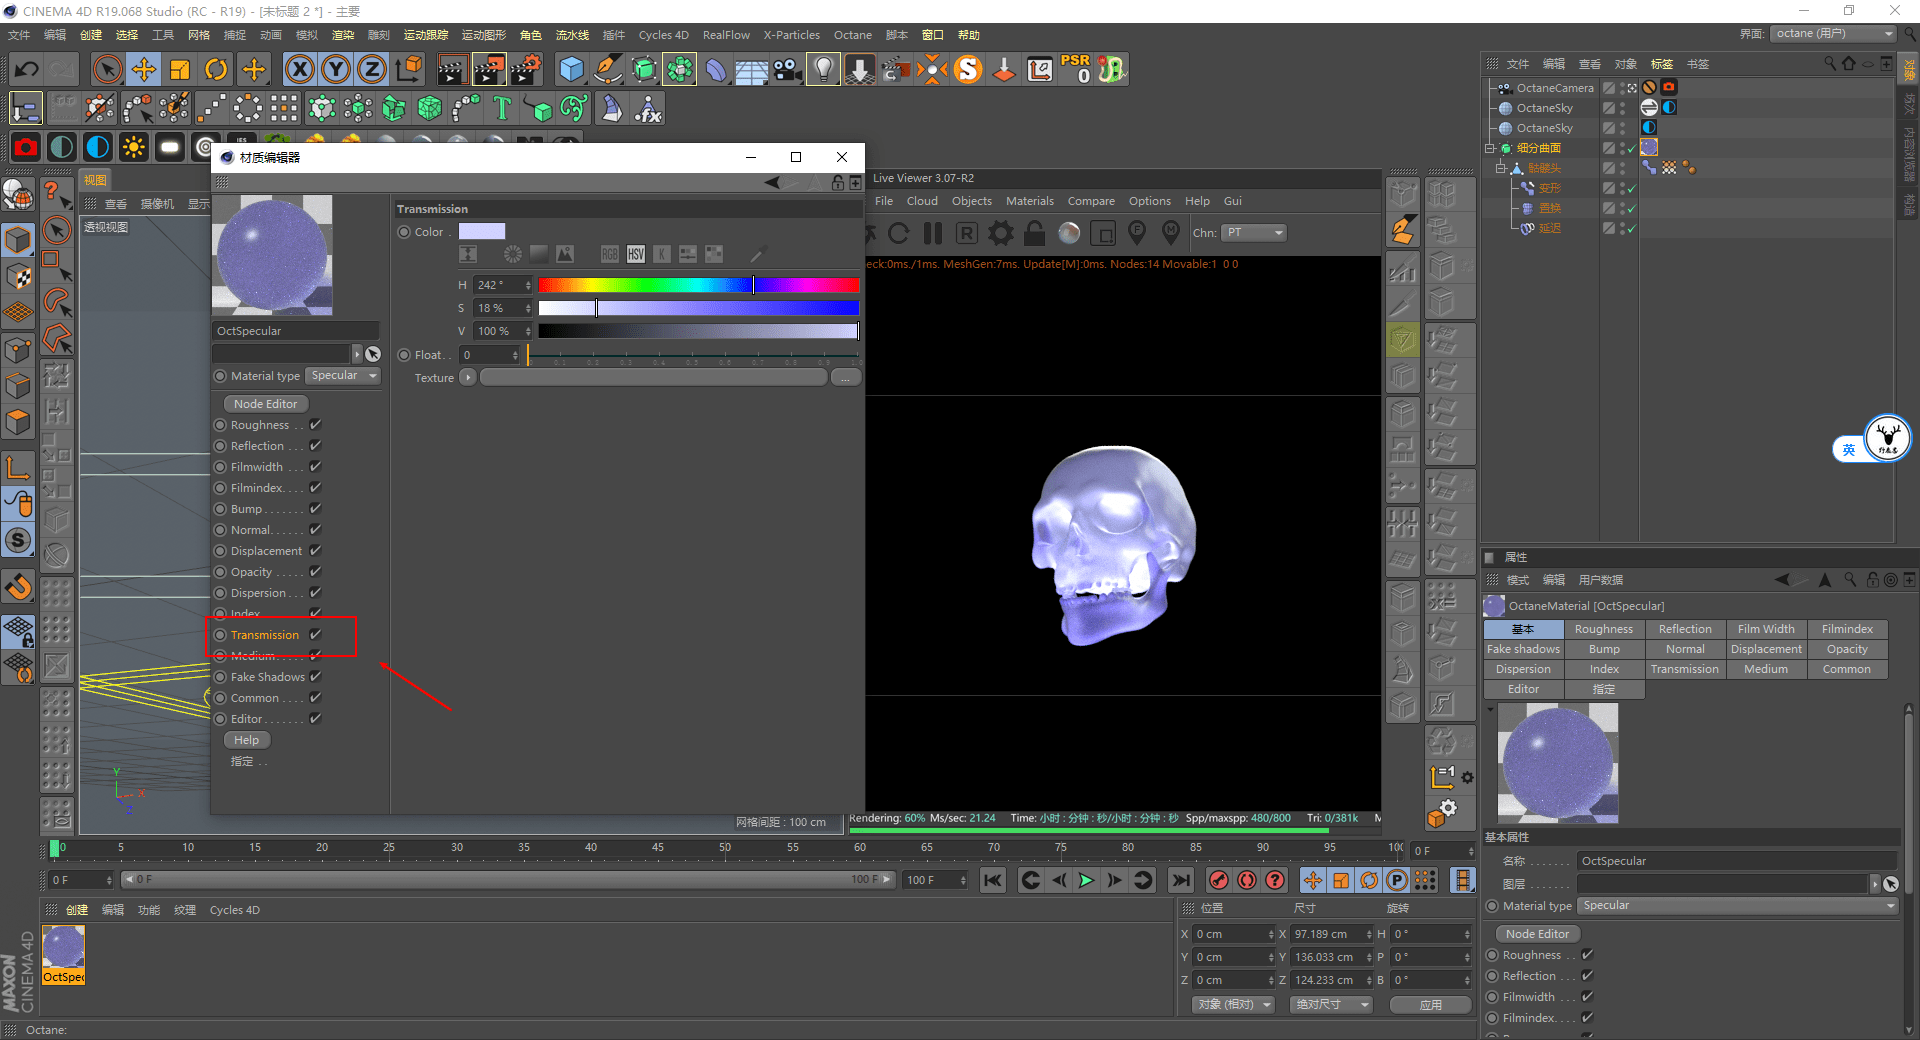Click the Rotate tool icon
Image resolution: width=1920 pixels, height=1040 pixels.
(x=216, y=69)
